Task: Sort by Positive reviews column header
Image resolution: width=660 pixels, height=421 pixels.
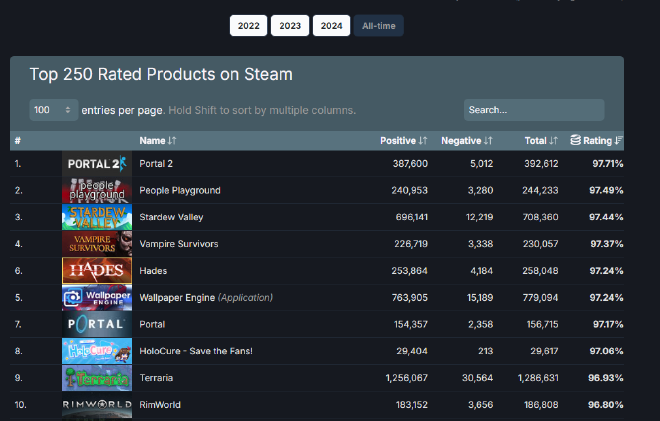Action: (404, 141)
